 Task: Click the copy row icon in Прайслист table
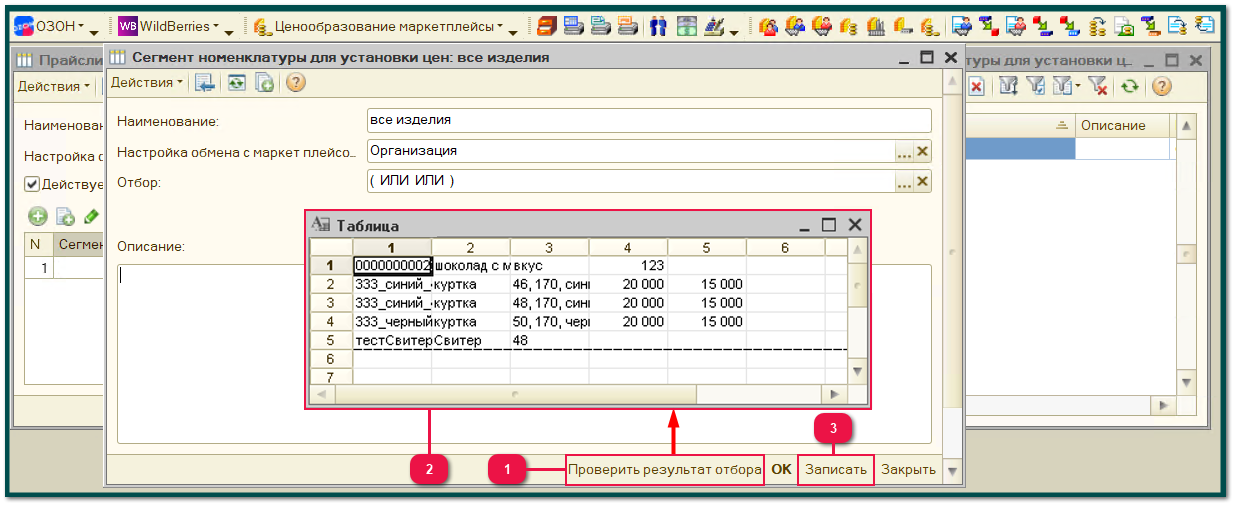65,216
